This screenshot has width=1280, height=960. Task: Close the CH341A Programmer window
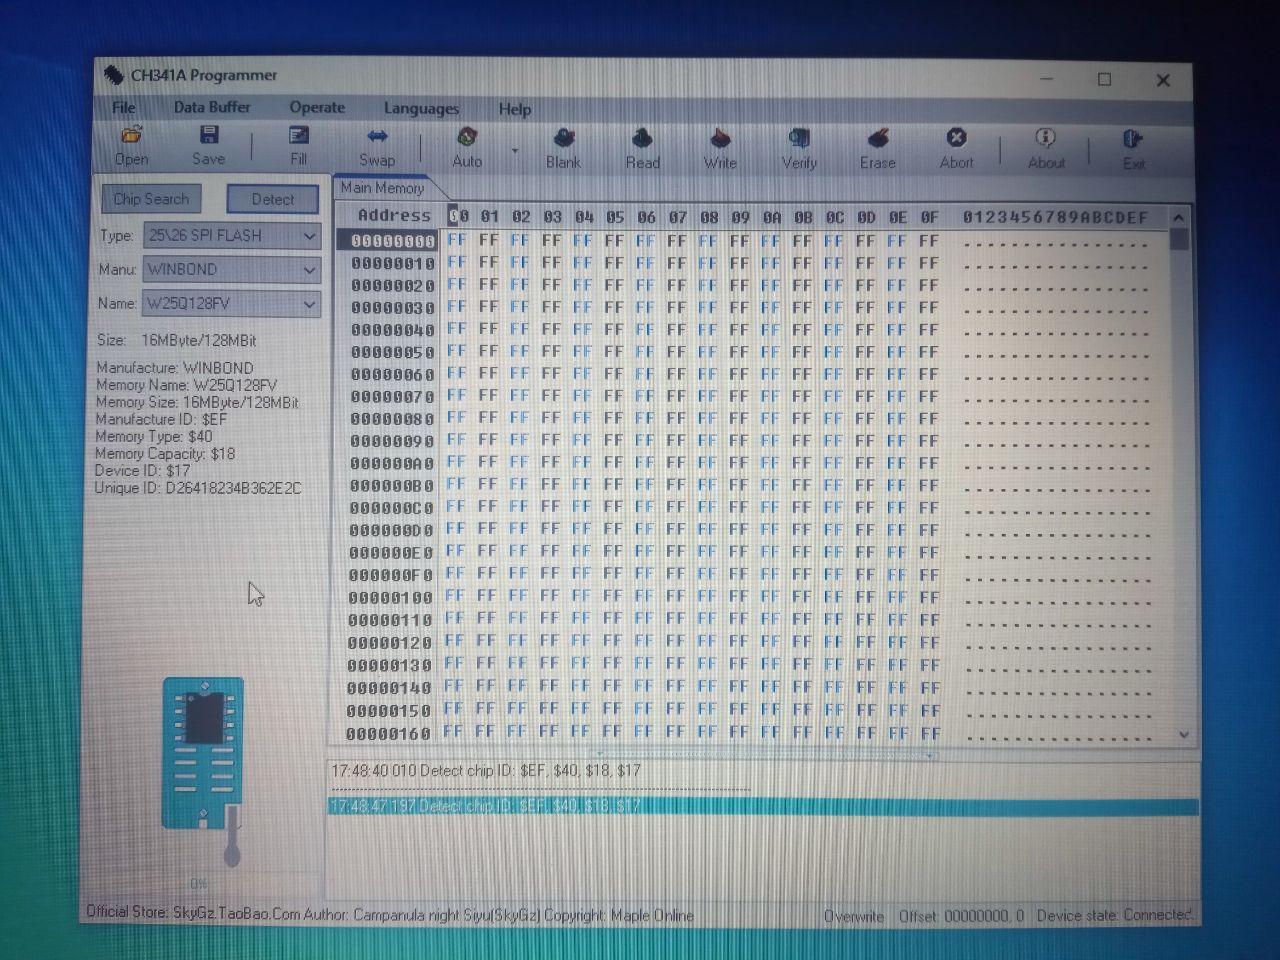[1162, 80]
